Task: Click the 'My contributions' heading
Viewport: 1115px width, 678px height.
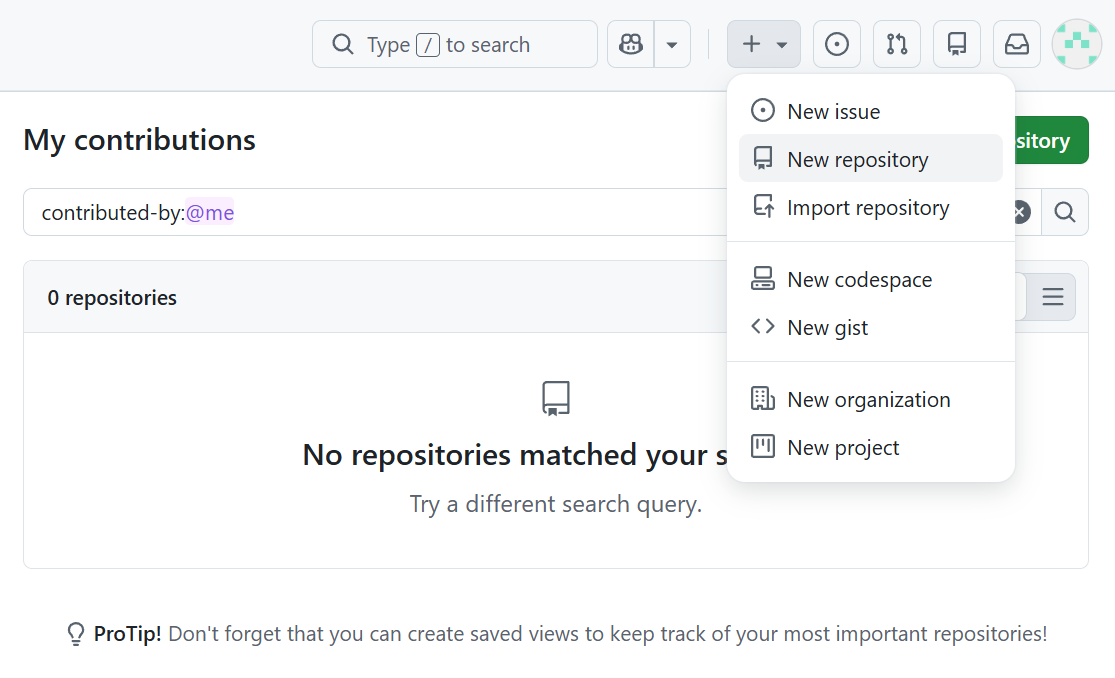Action: (139, 139)
